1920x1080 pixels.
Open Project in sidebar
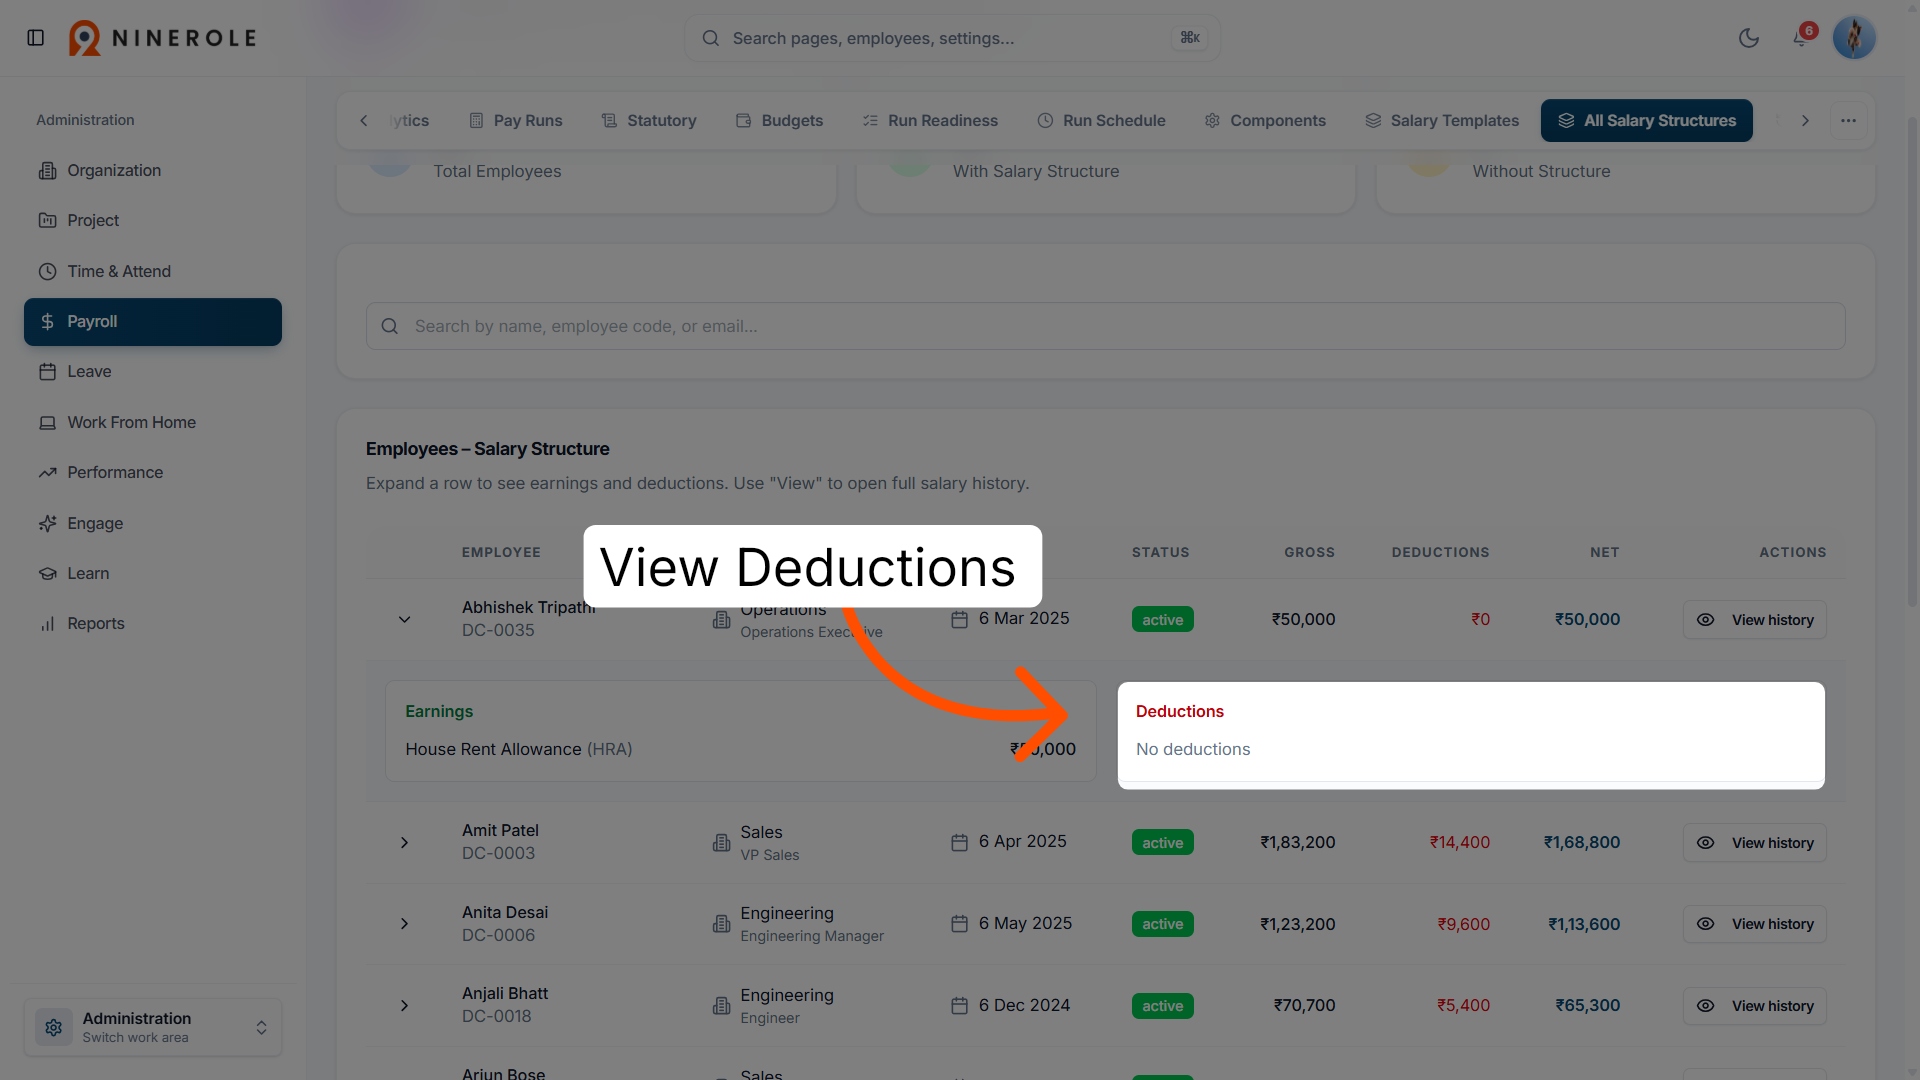(x=153, y=220)
